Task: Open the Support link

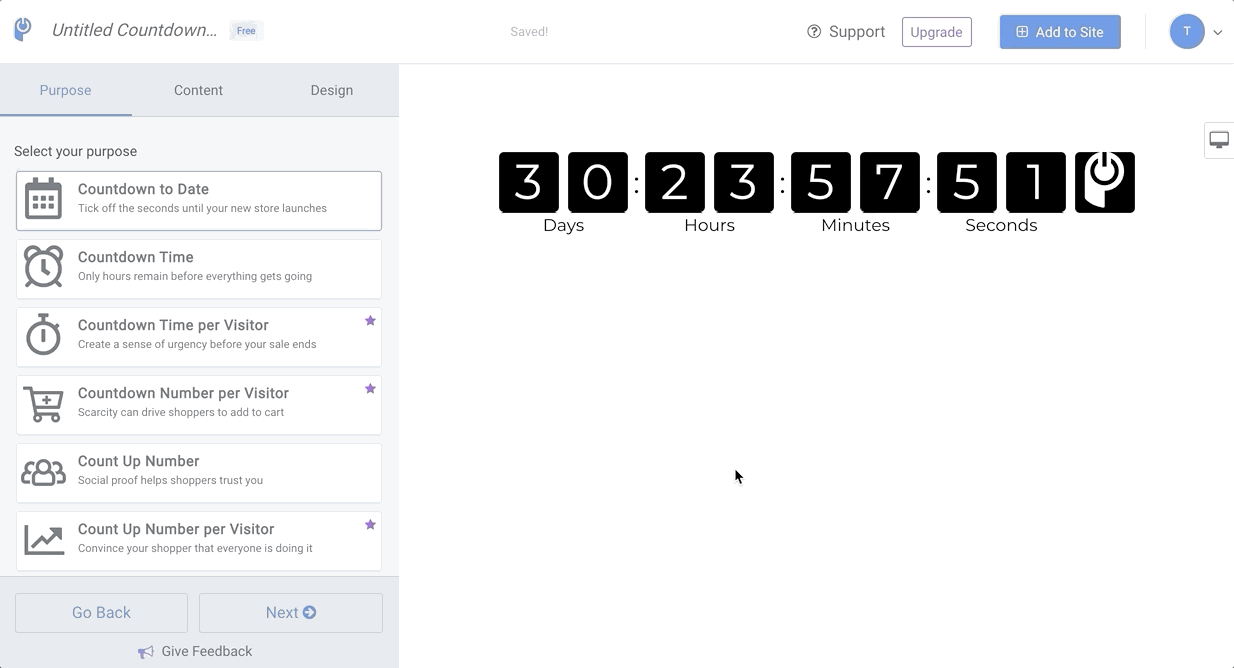Action: [x=846, y=32]
